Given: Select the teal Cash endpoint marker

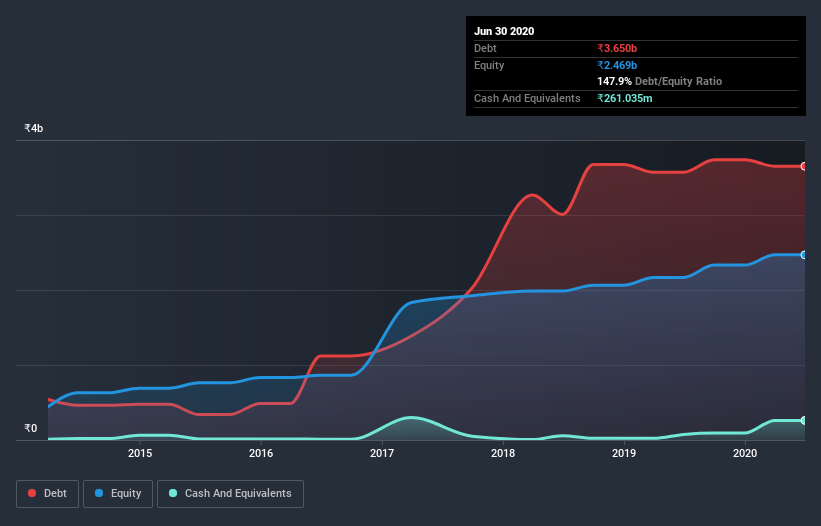Looking at the screenshot, I should (x=804, y=420).
